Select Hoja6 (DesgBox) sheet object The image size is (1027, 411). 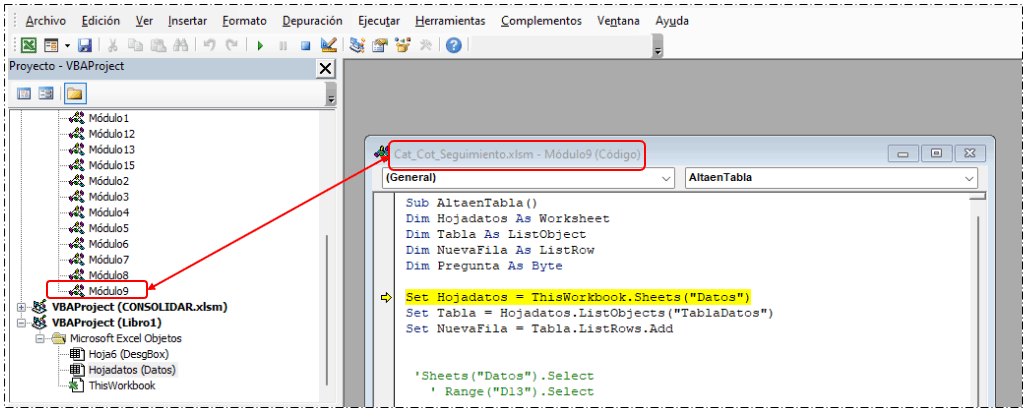[128, 354]
